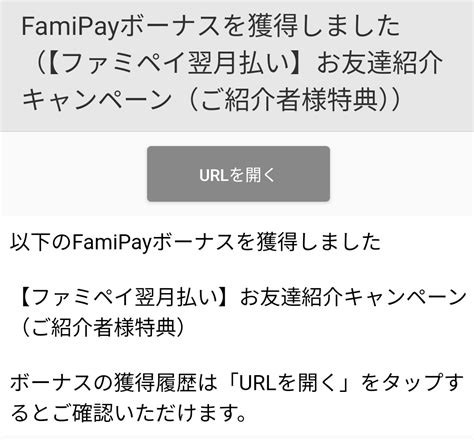Click ボーナスの獲得履歴は at start of paragraph

coord(113,383)
